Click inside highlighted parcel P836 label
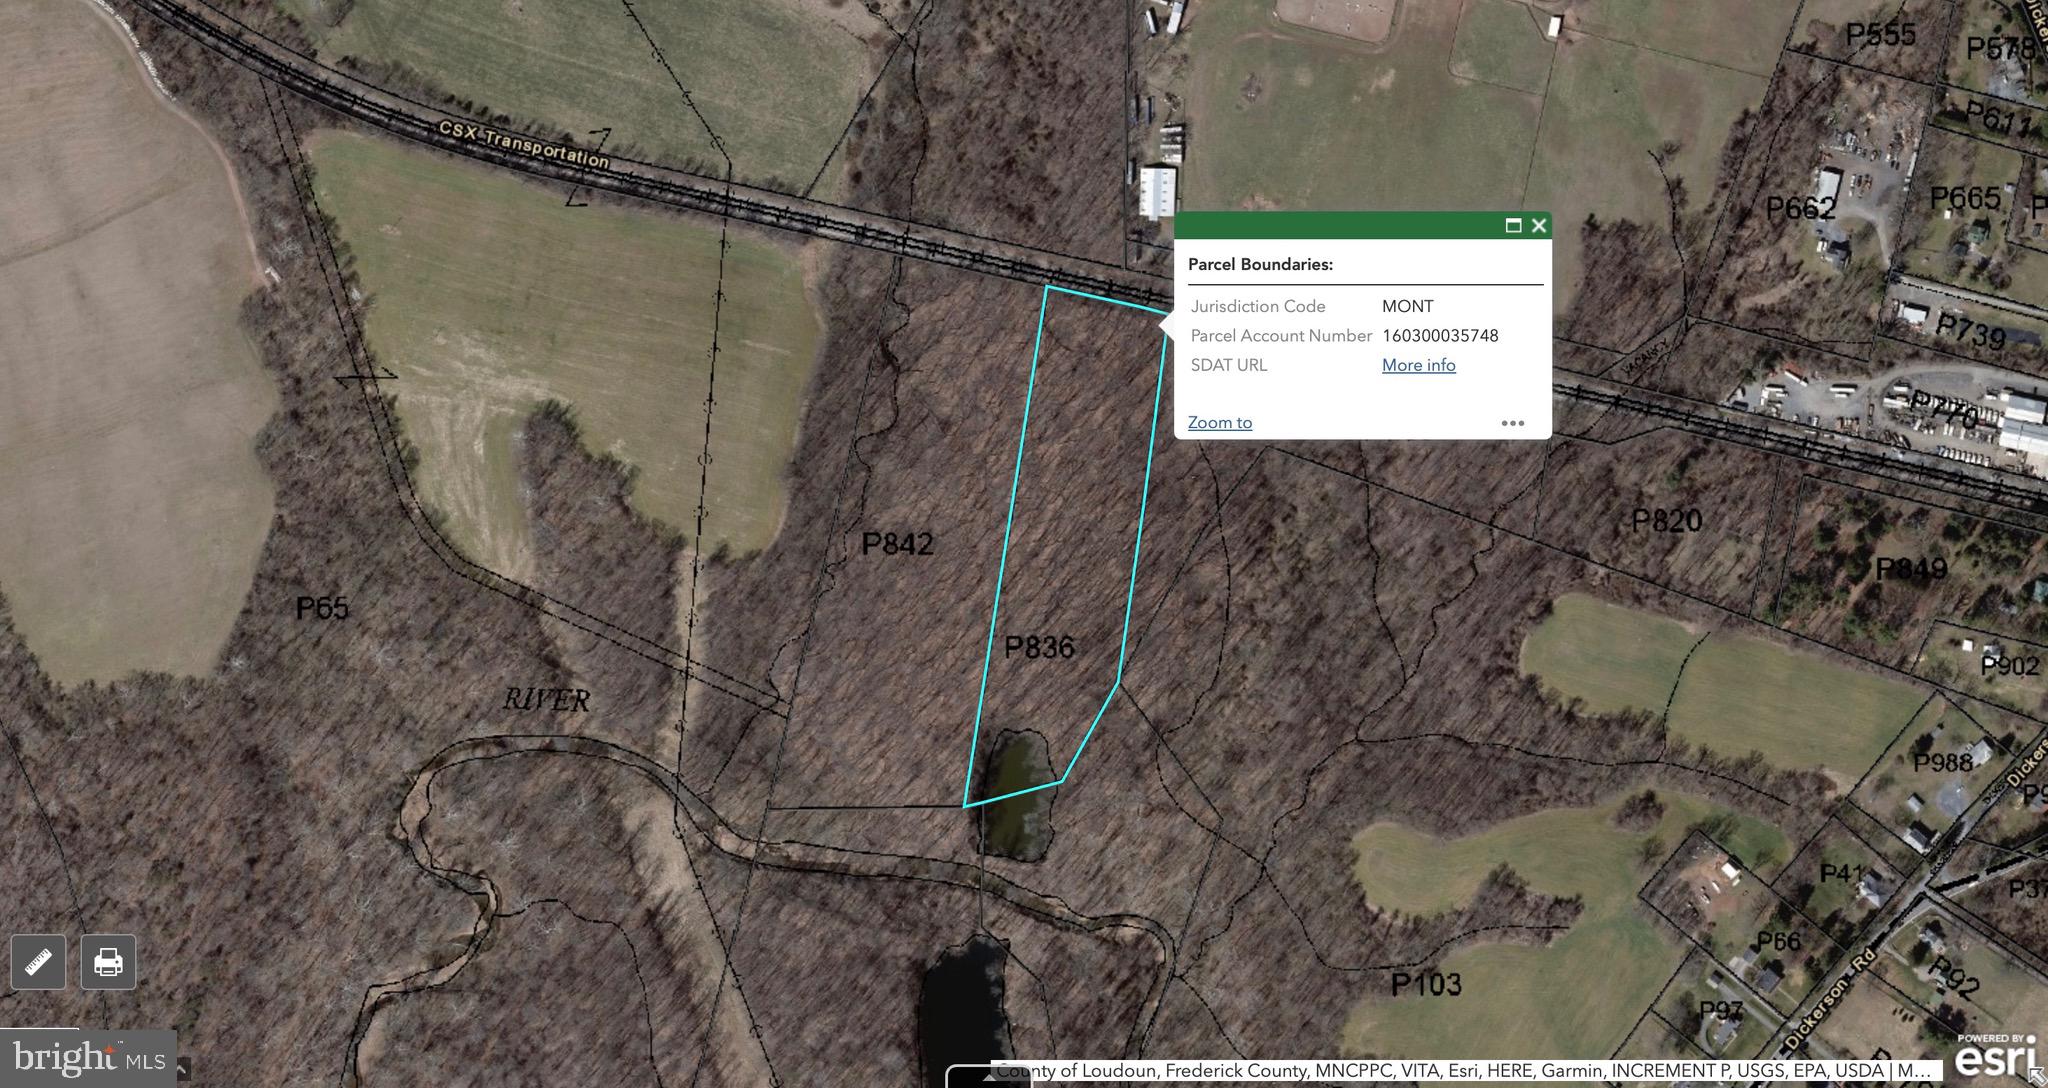This screenshot has width=2048, height=1088. (1039, 647)
